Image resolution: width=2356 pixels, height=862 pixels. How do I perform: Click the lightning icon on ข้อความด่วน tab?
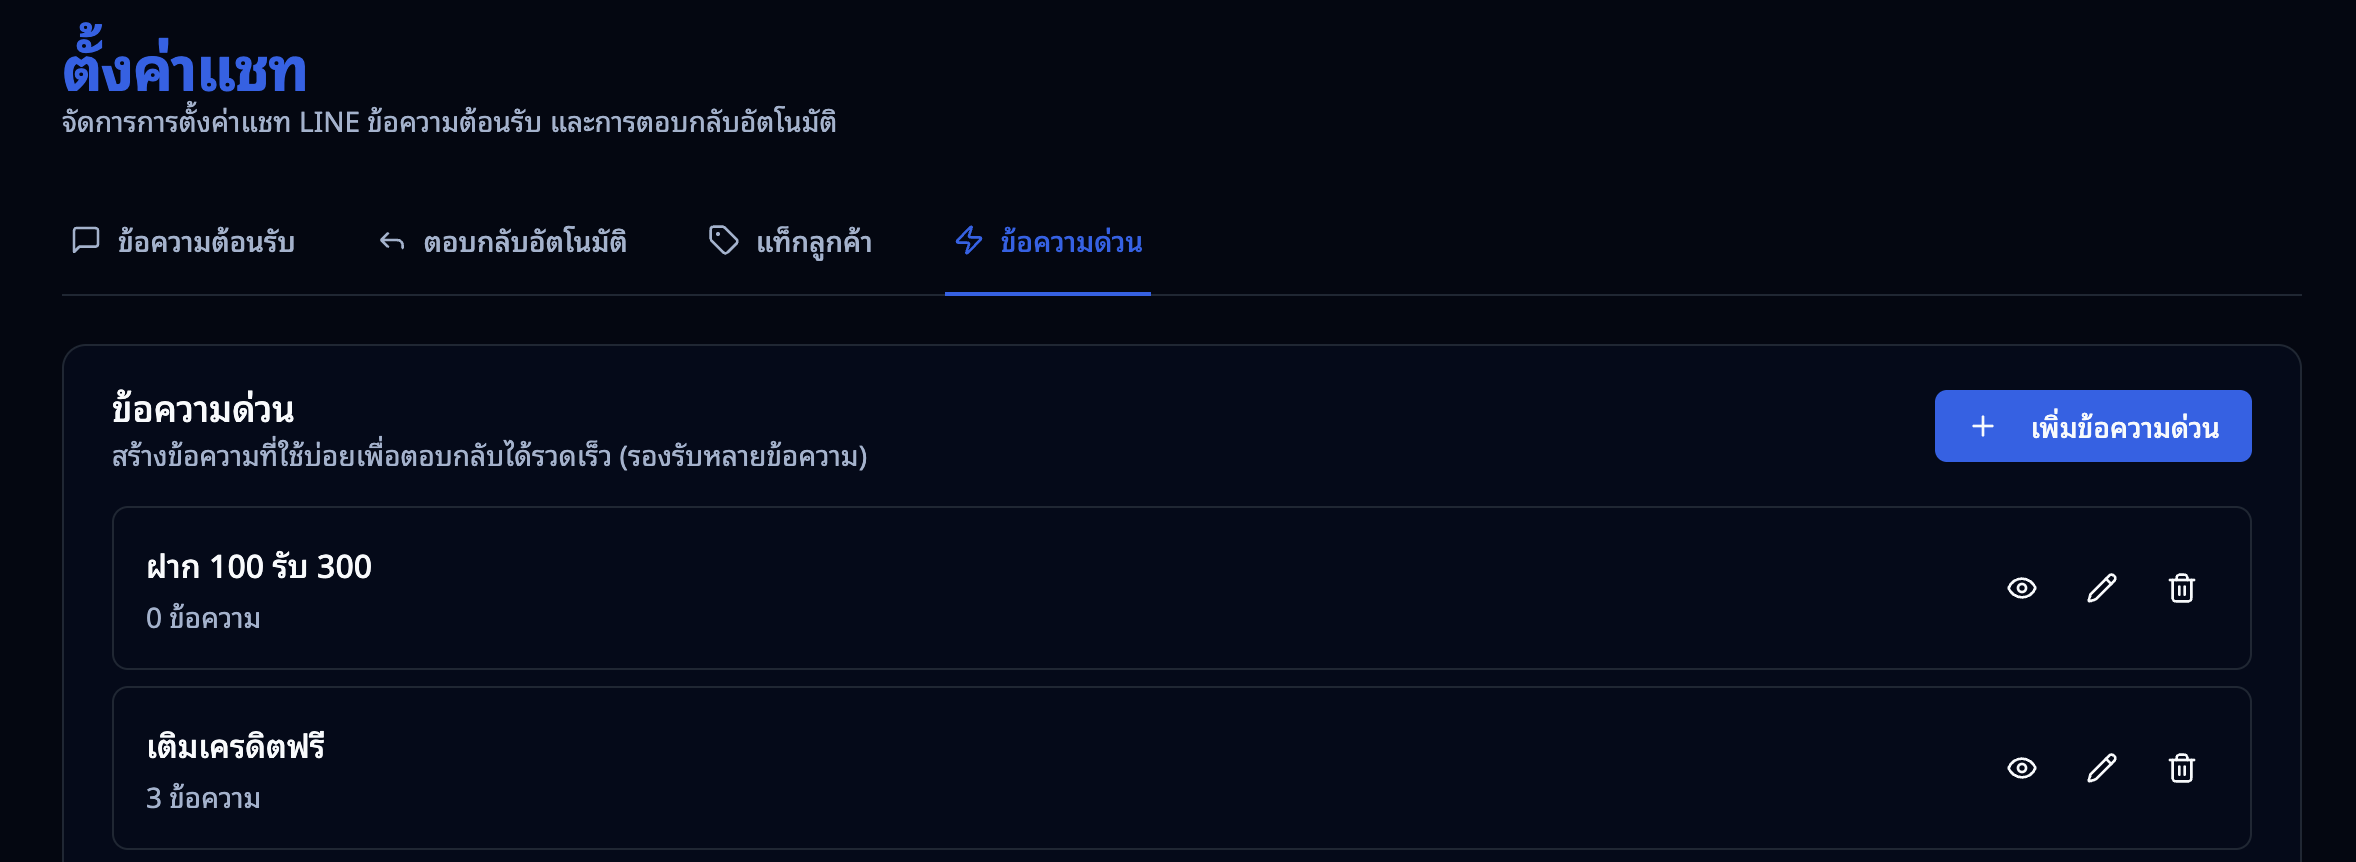coord(966,240)
